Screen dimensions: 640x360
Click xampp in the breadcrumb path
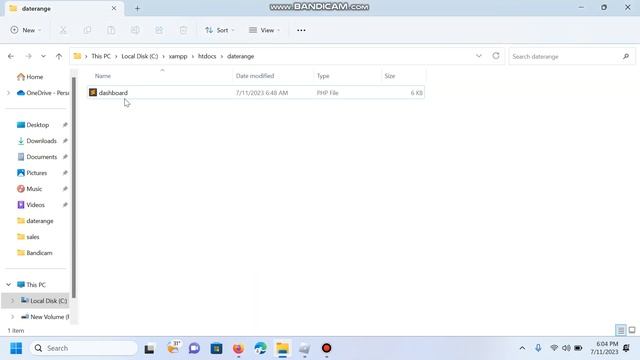pyautogui.click(x=178, y=56)
